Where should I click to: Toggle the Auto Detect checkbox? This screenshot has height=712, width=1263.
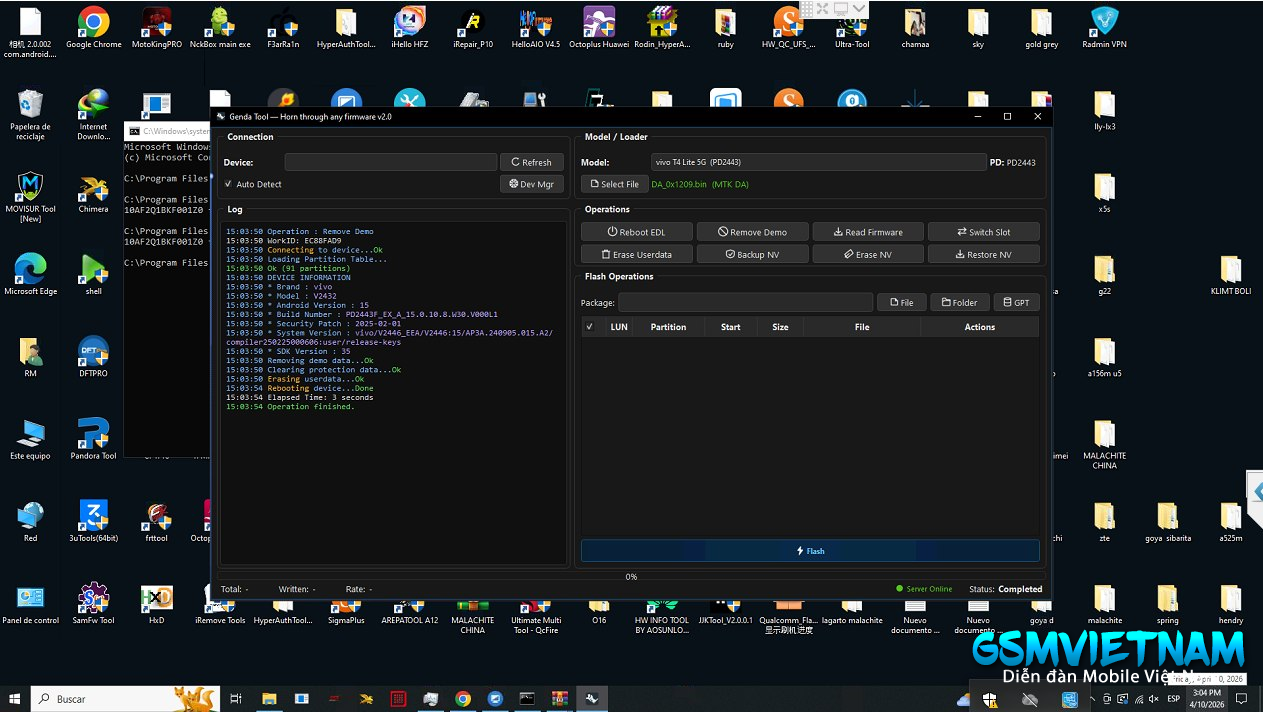229,184
